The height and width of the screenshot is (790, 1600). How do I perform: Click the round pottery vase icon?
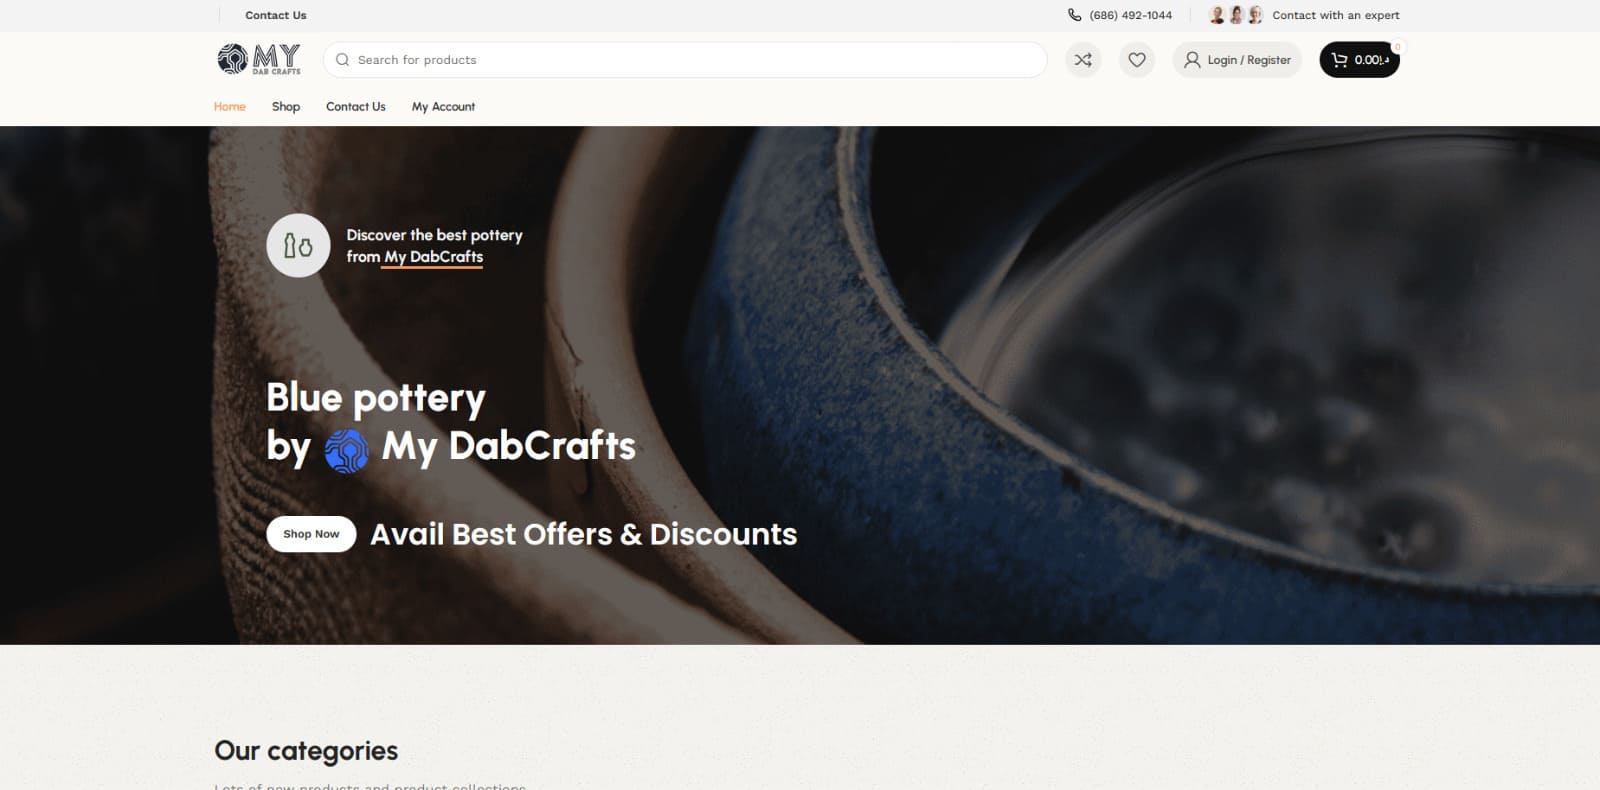point(298,245)
